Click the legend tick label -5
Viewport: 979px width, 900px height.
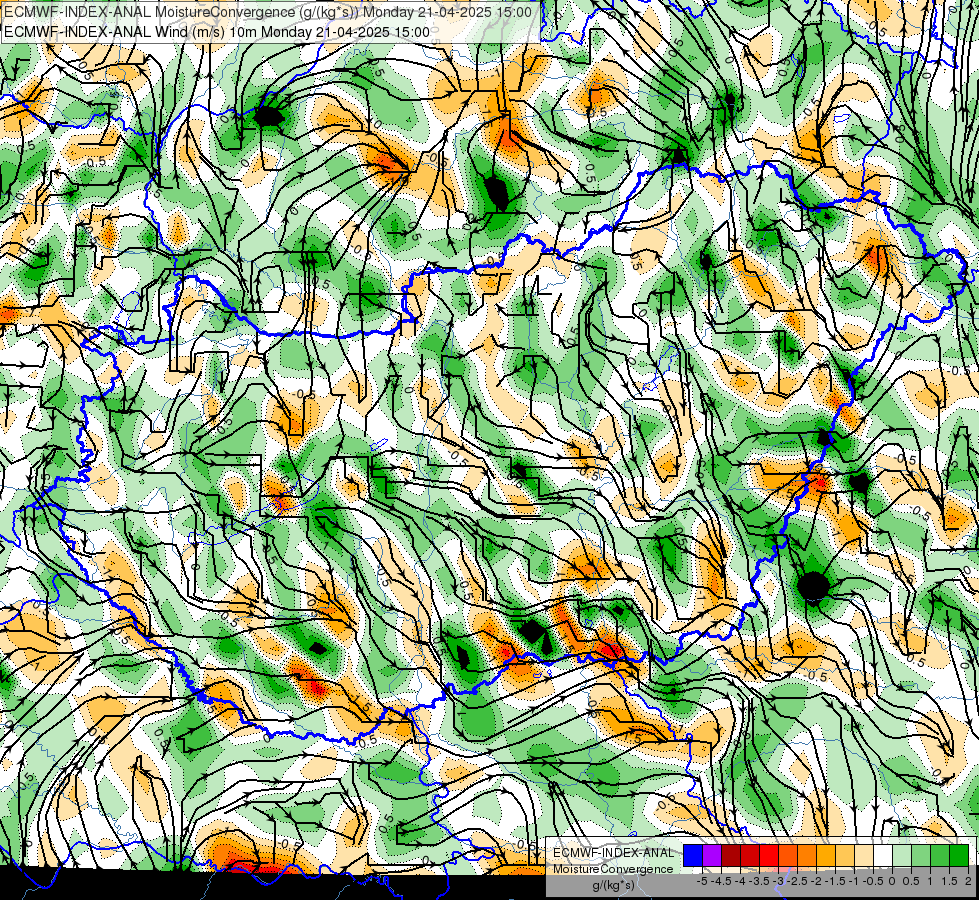point(702,881)
